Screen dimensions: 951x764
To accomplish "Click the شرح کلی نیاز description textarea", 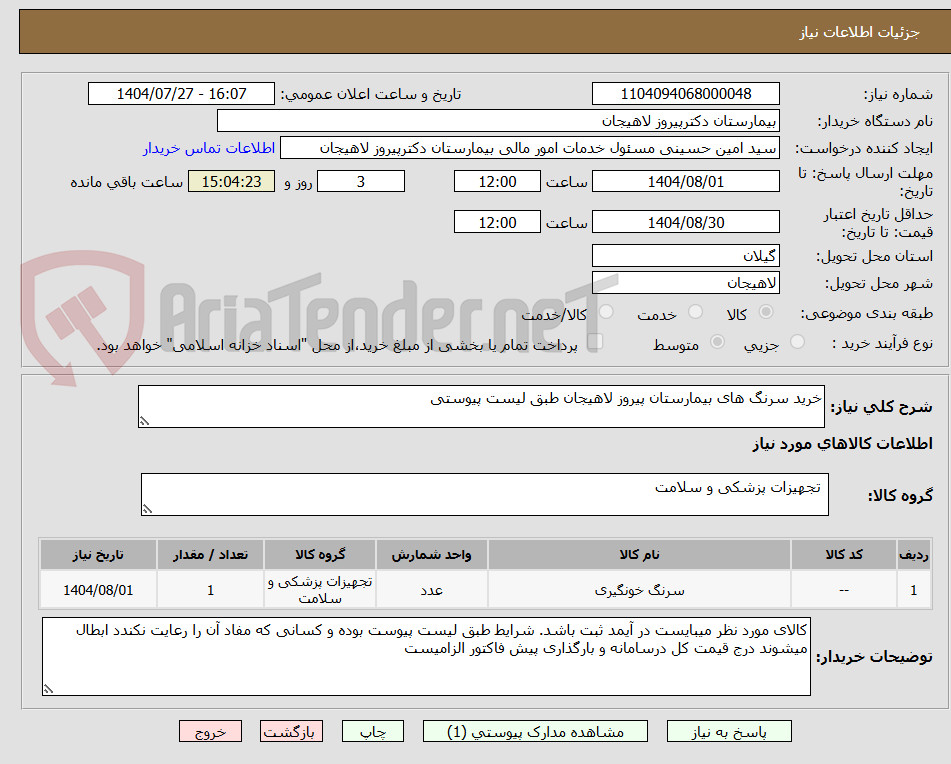I will [x=481, y=406].
